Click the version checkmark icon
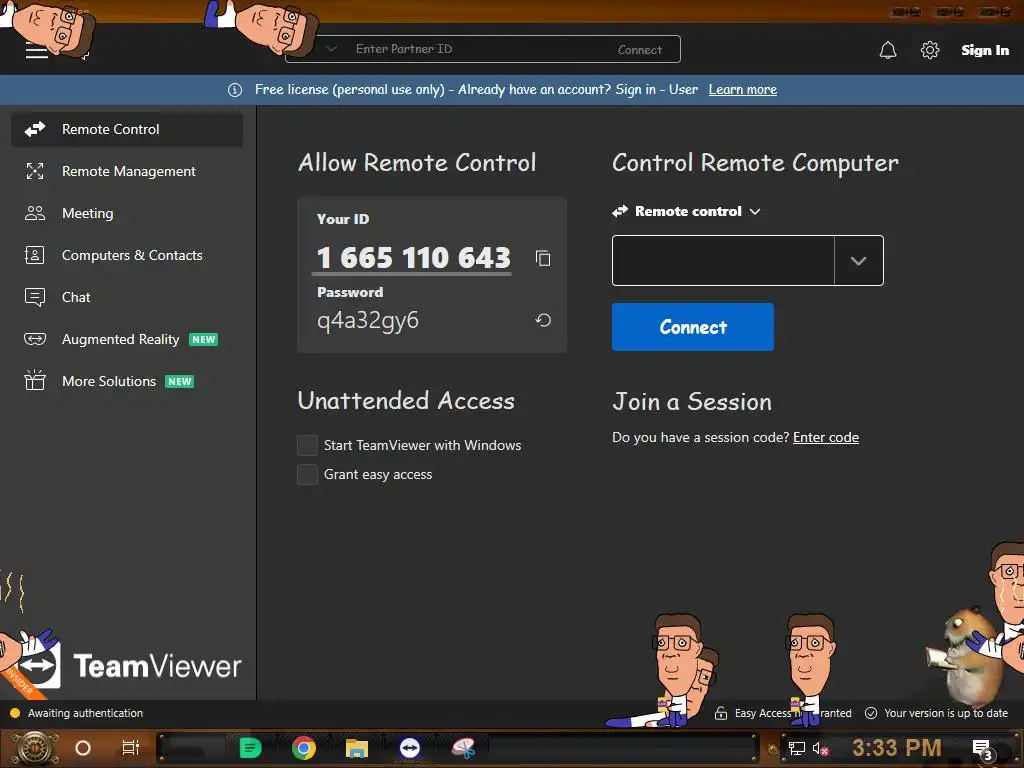The image size is (1024, 768). [871, 713]
